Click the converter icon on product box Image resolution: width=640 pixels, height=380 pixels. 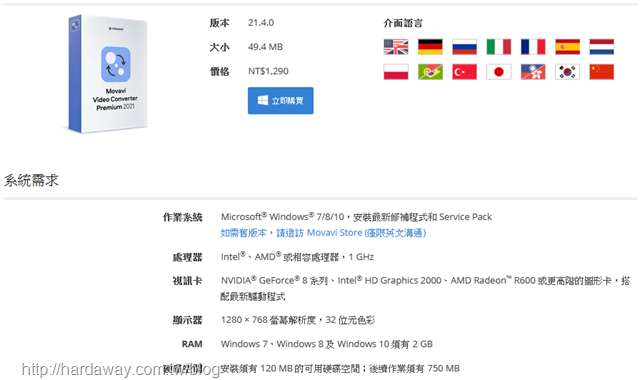tap(116, 64)
